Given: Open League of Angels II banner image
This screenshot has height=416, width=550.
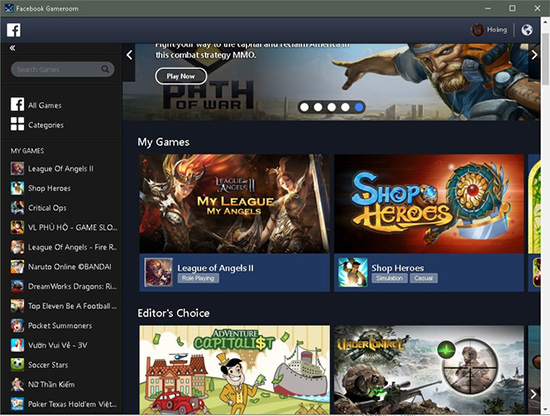Looking at the screenshot, I should coord(234,204).
